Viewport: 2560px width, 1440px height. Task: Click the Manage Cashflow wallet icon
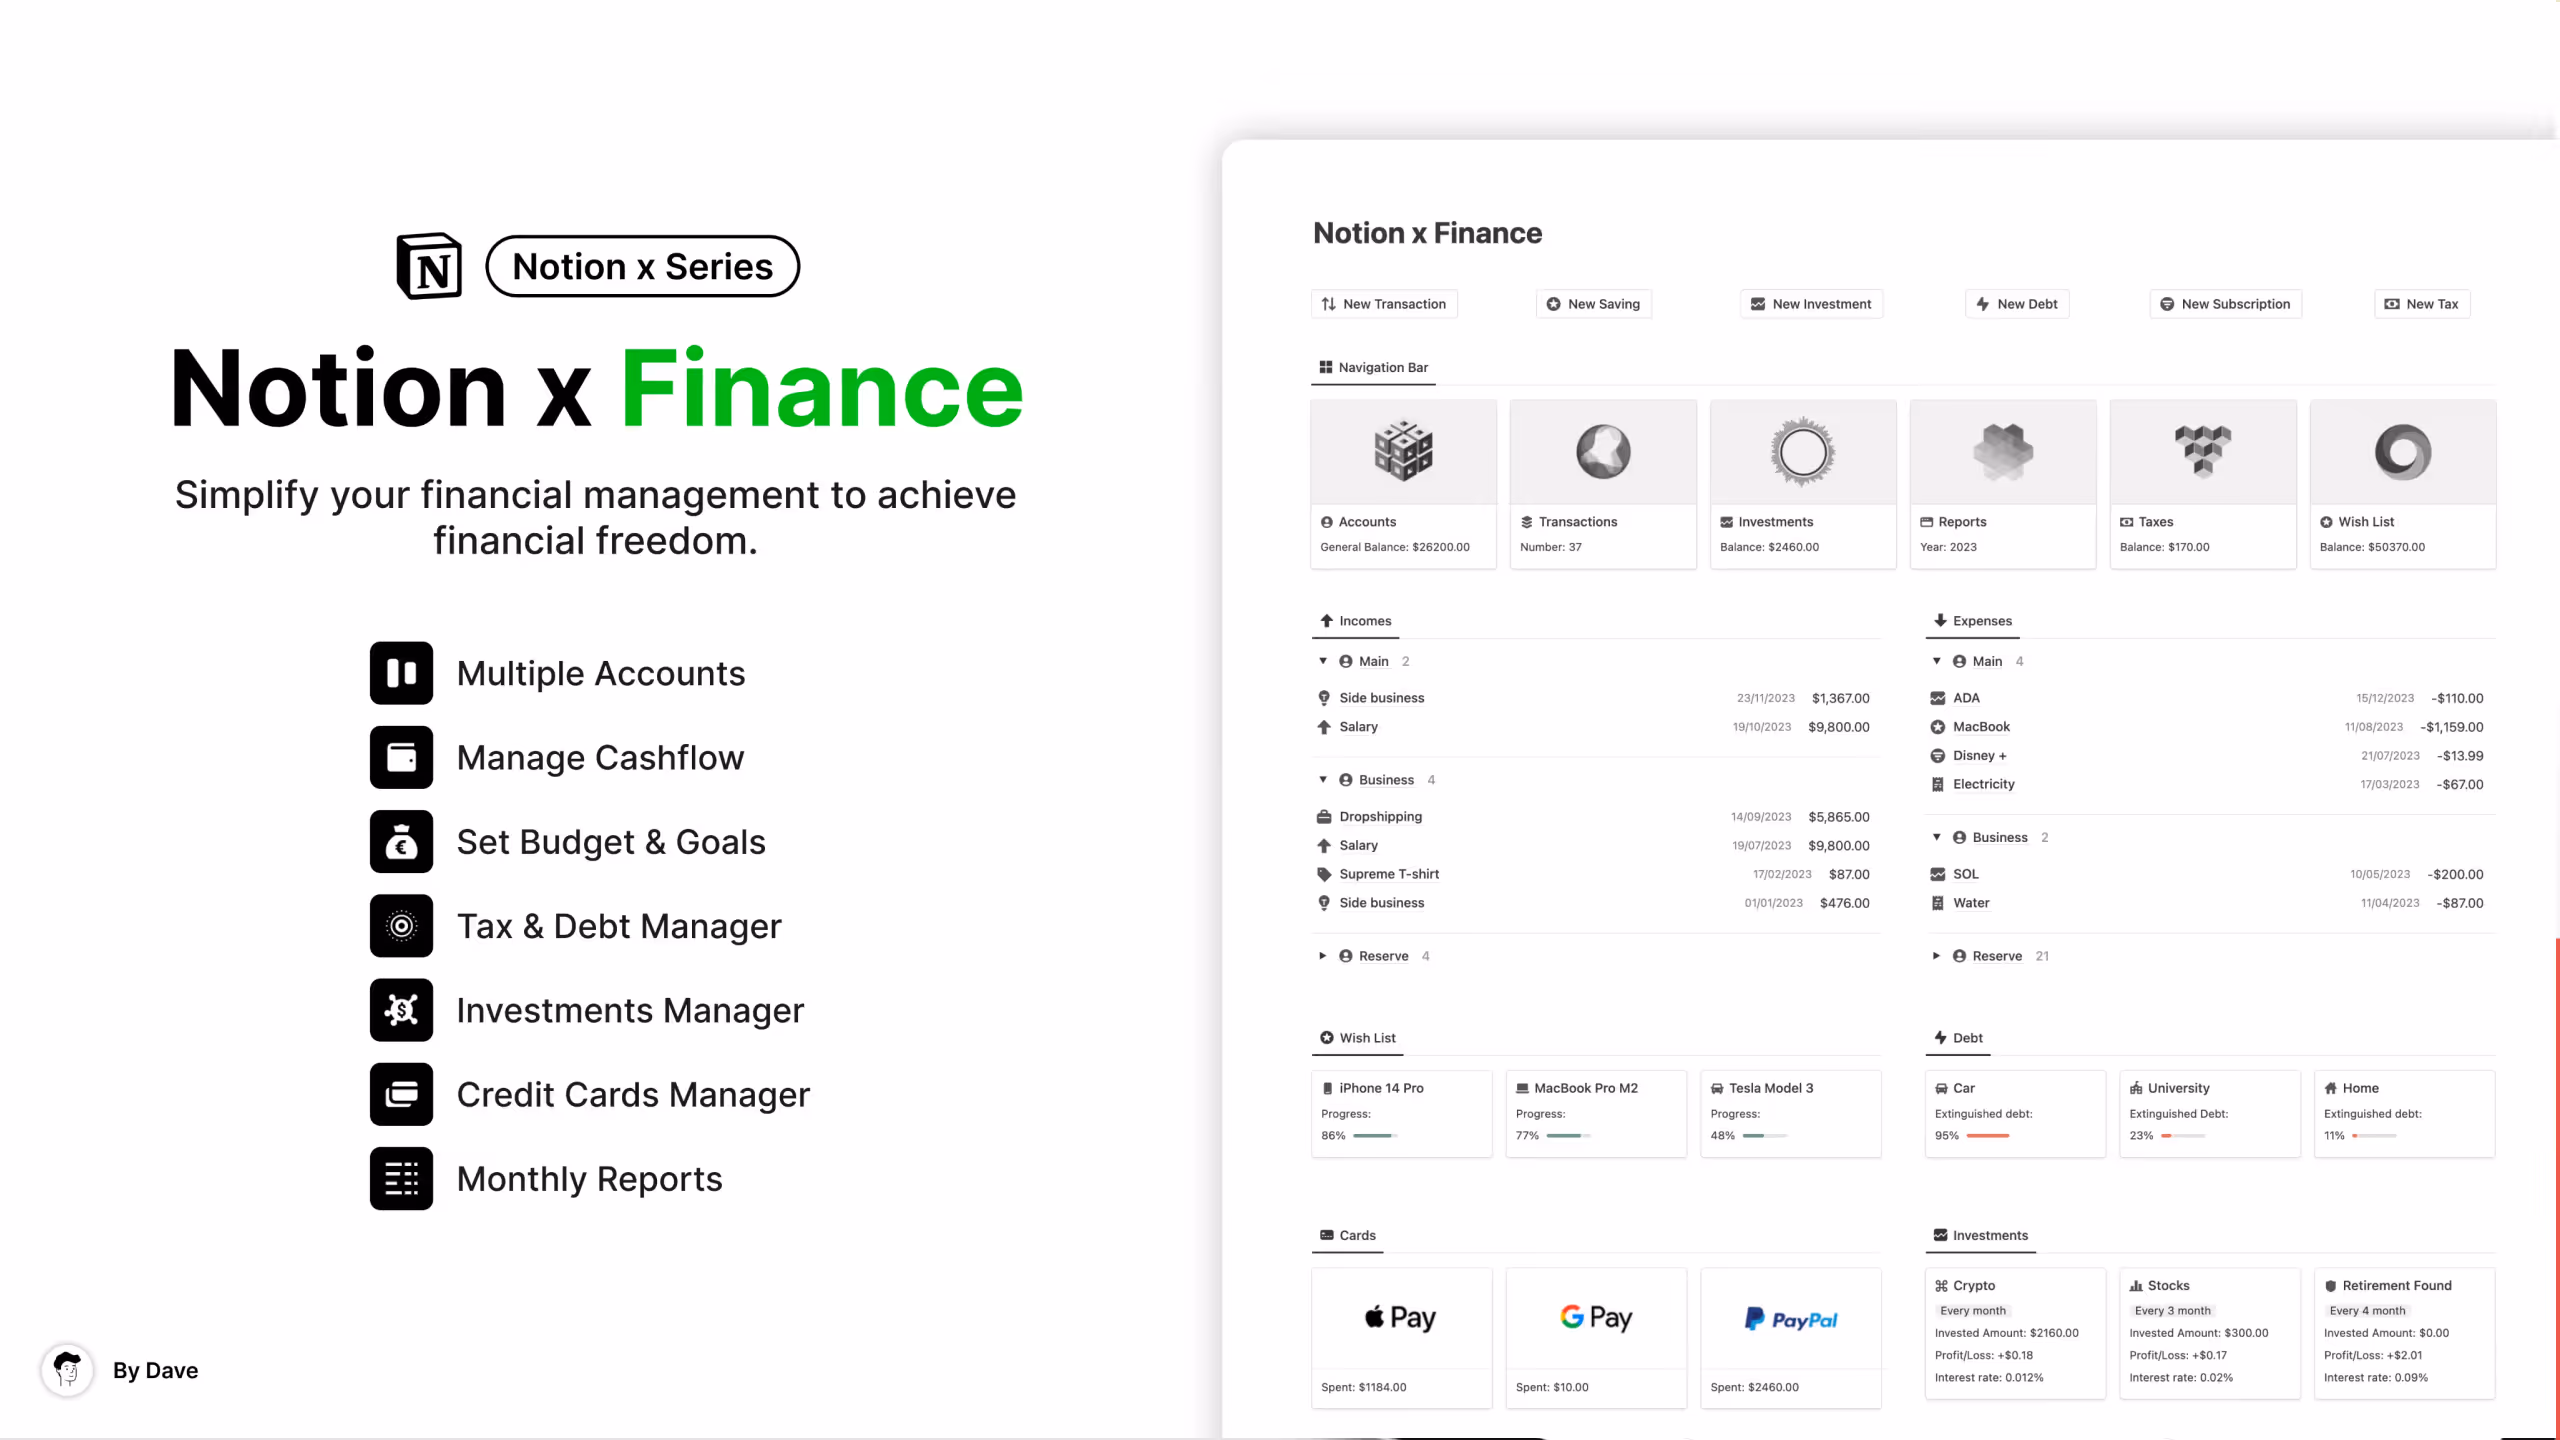(x=401, y=757)
